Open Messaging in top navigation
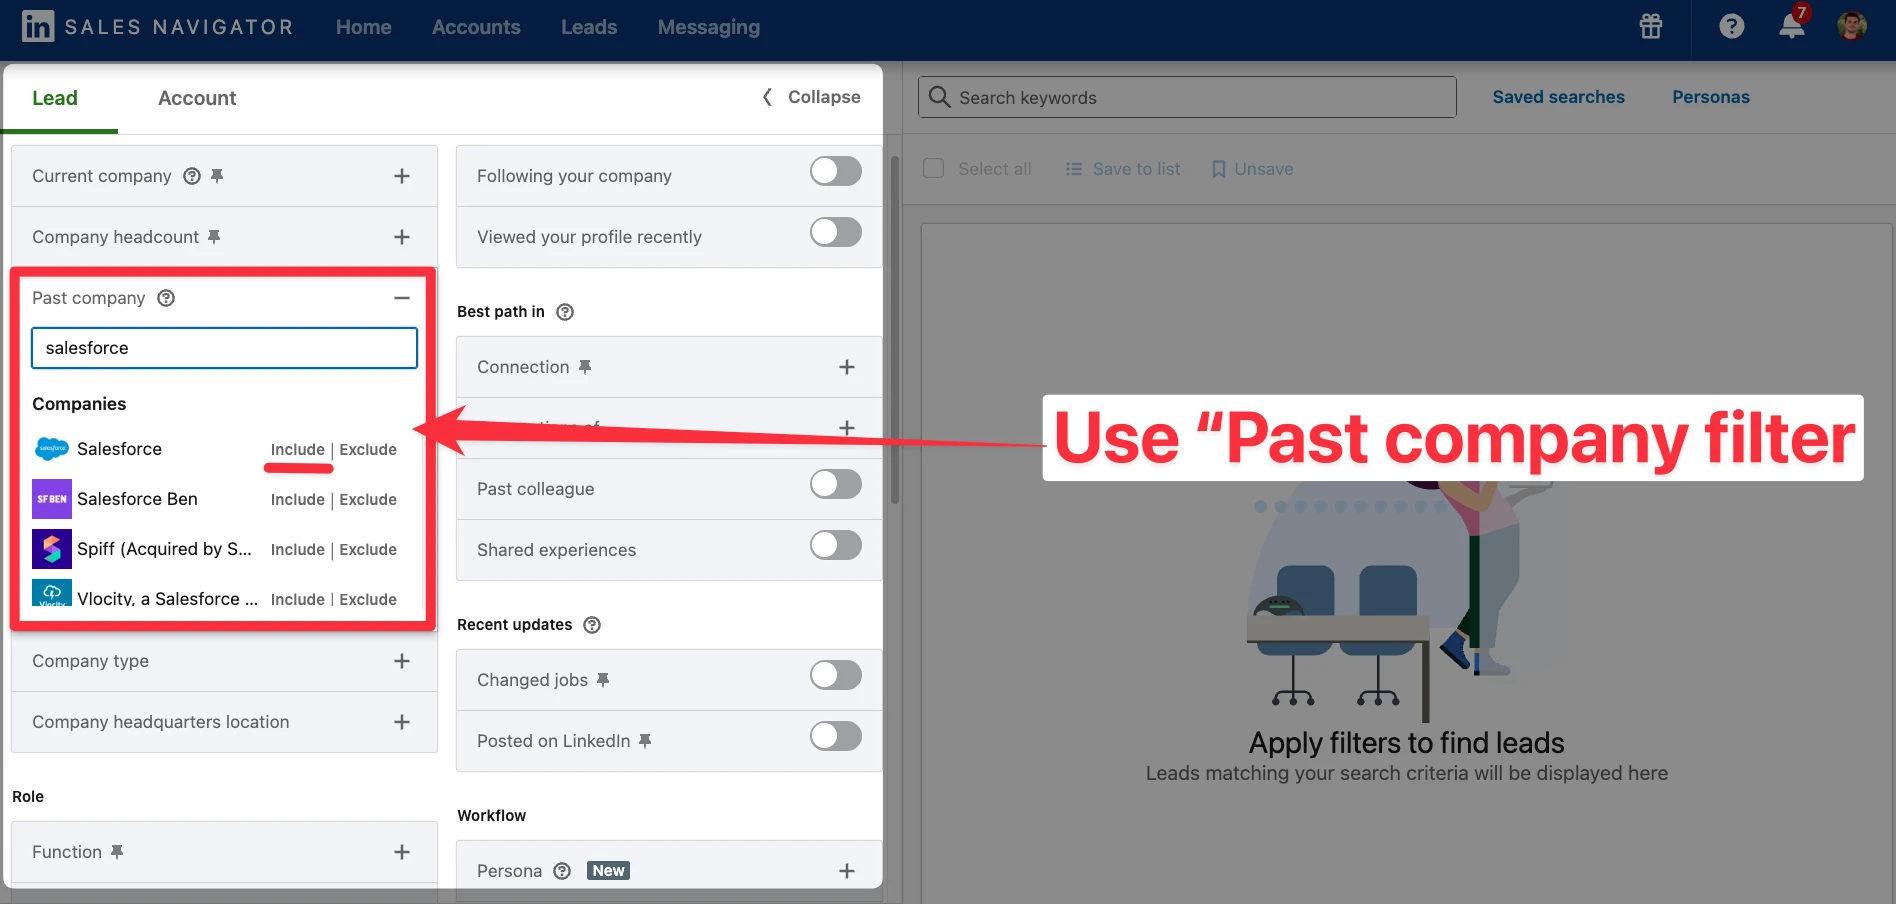1896x904 pixels. [x=709, y=27]
